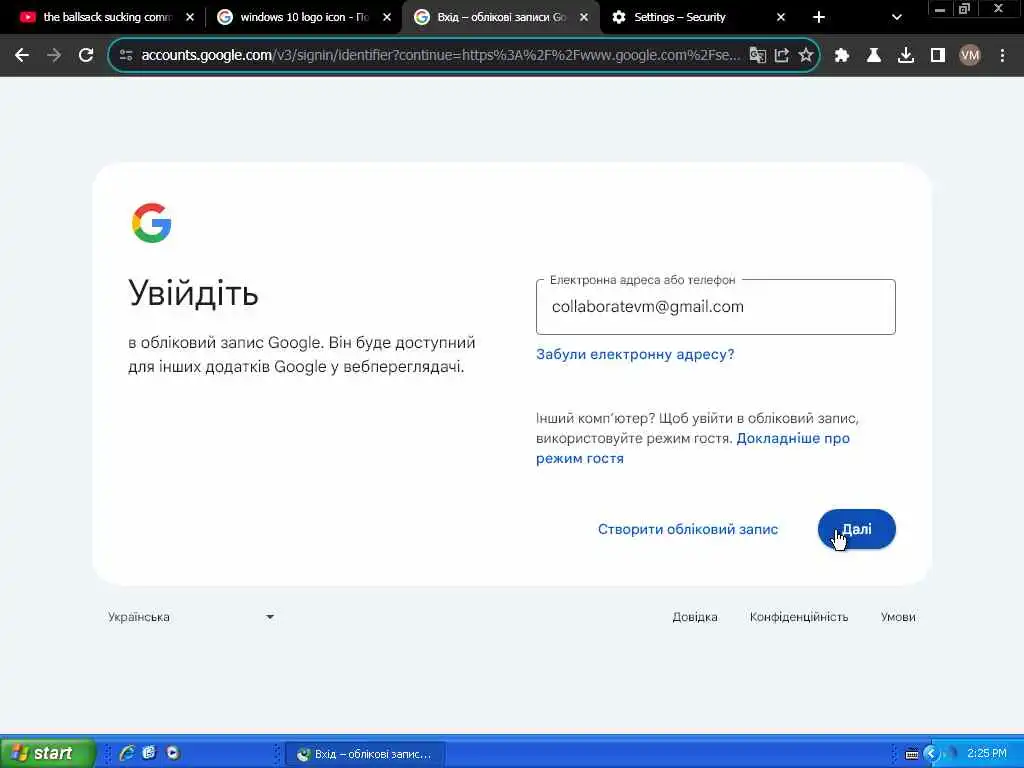Click the 2:25 PM taskbar clock
The height and width of the screenshot is (768, 1024).
(987, 754)
